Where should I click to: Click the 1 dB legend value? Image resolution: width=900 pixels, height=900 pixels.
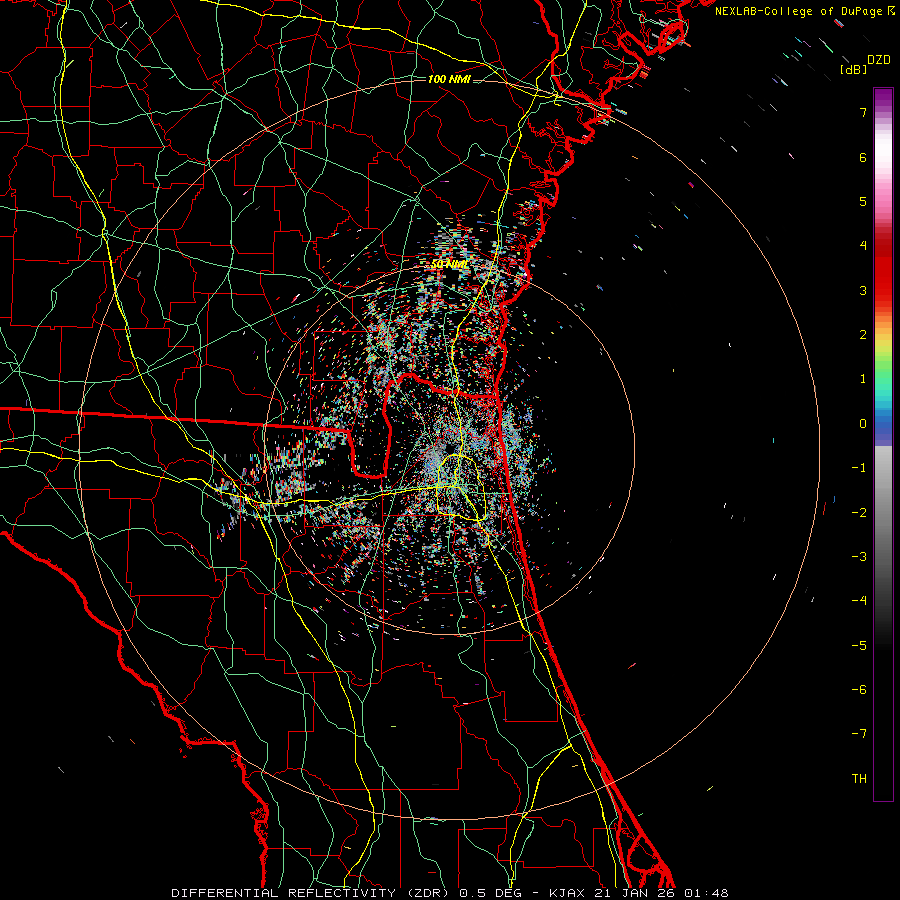(x=863, y=379)
